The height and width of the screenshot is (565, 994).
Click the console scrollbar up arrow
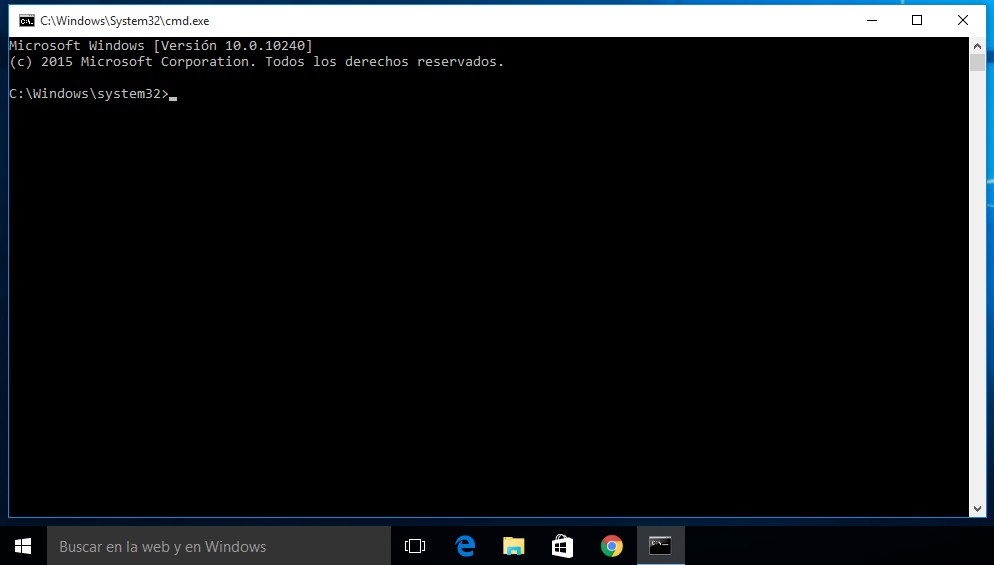[977, 46]
